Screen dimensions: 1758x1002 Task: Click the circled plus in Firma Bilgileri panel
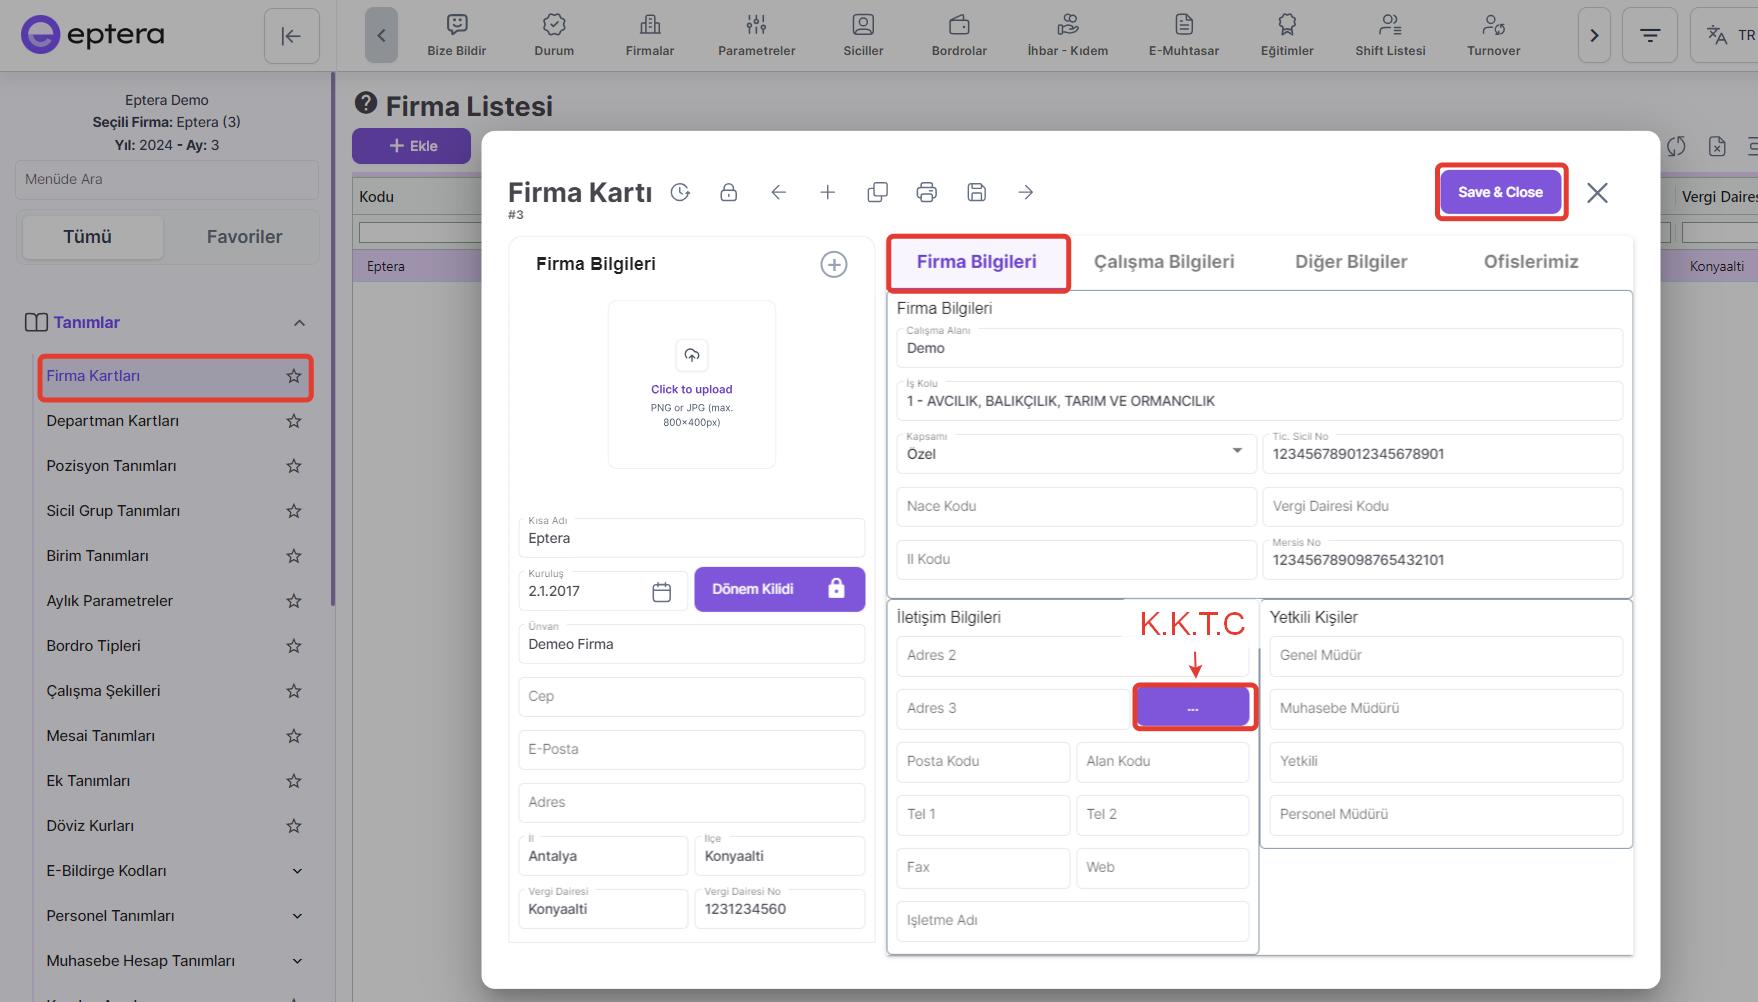(833, 264)
